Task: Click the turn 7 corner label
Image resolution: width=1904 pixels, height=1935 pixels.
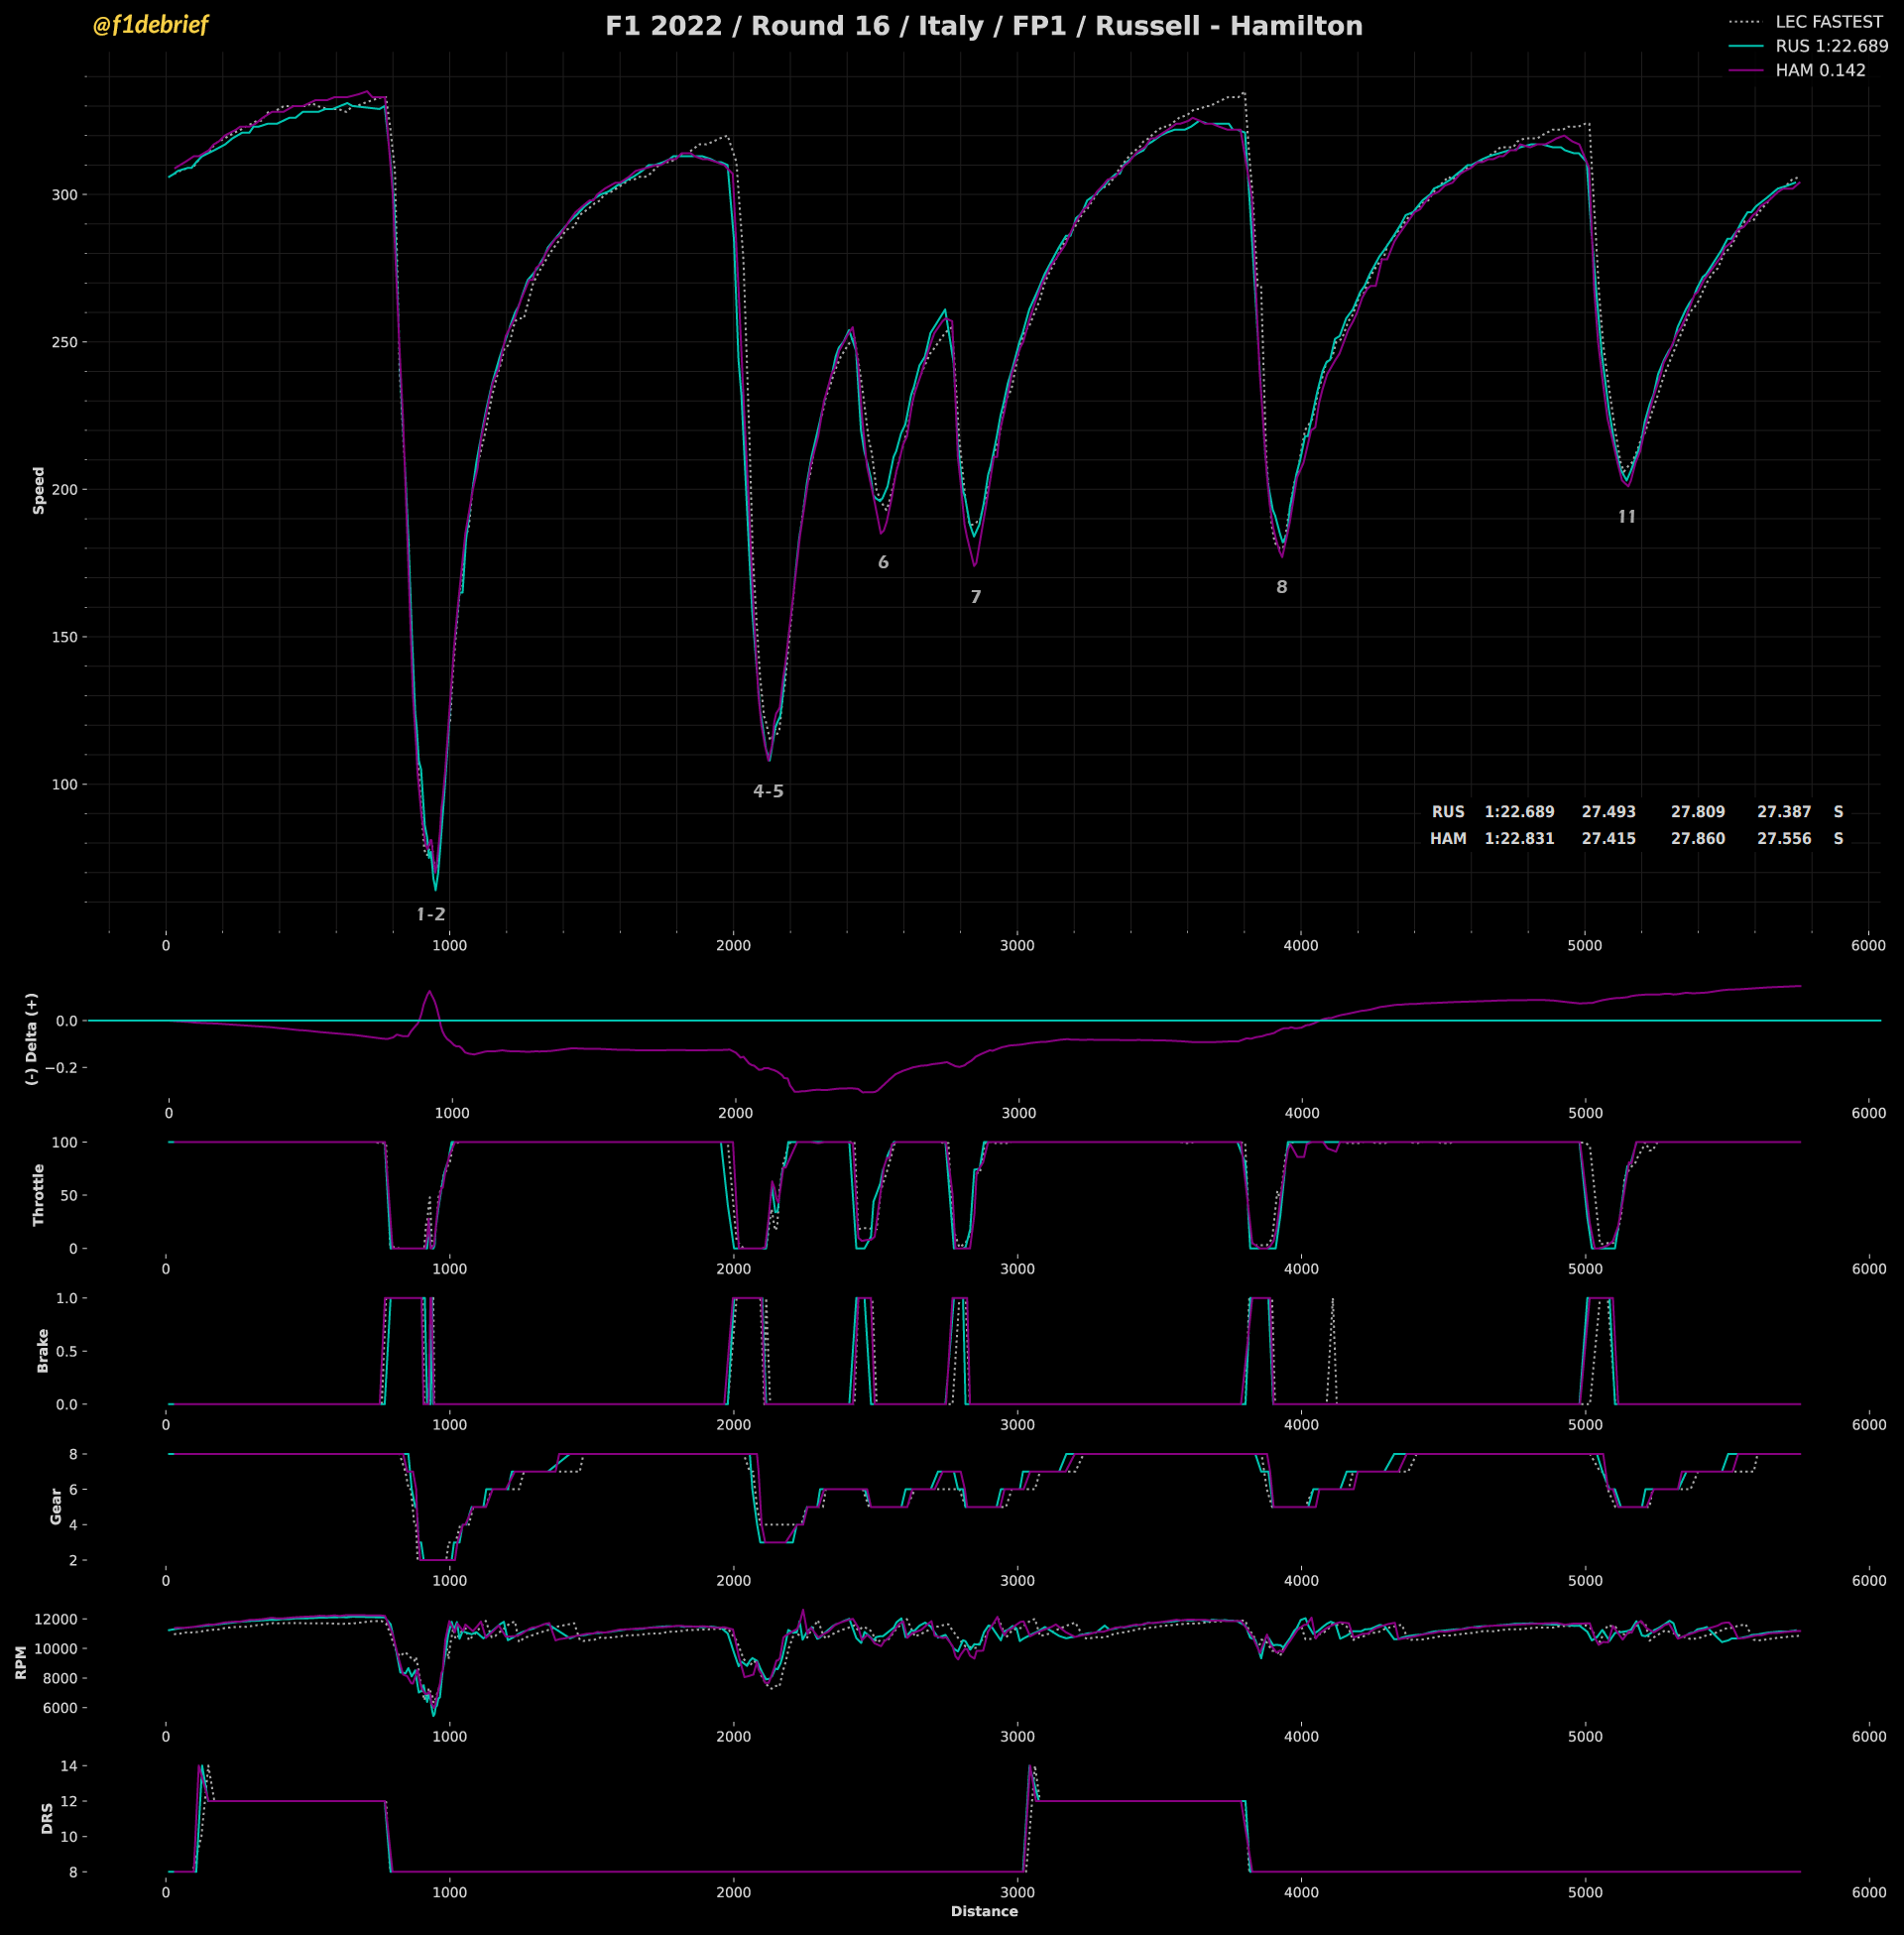Action: coord(976,597)
